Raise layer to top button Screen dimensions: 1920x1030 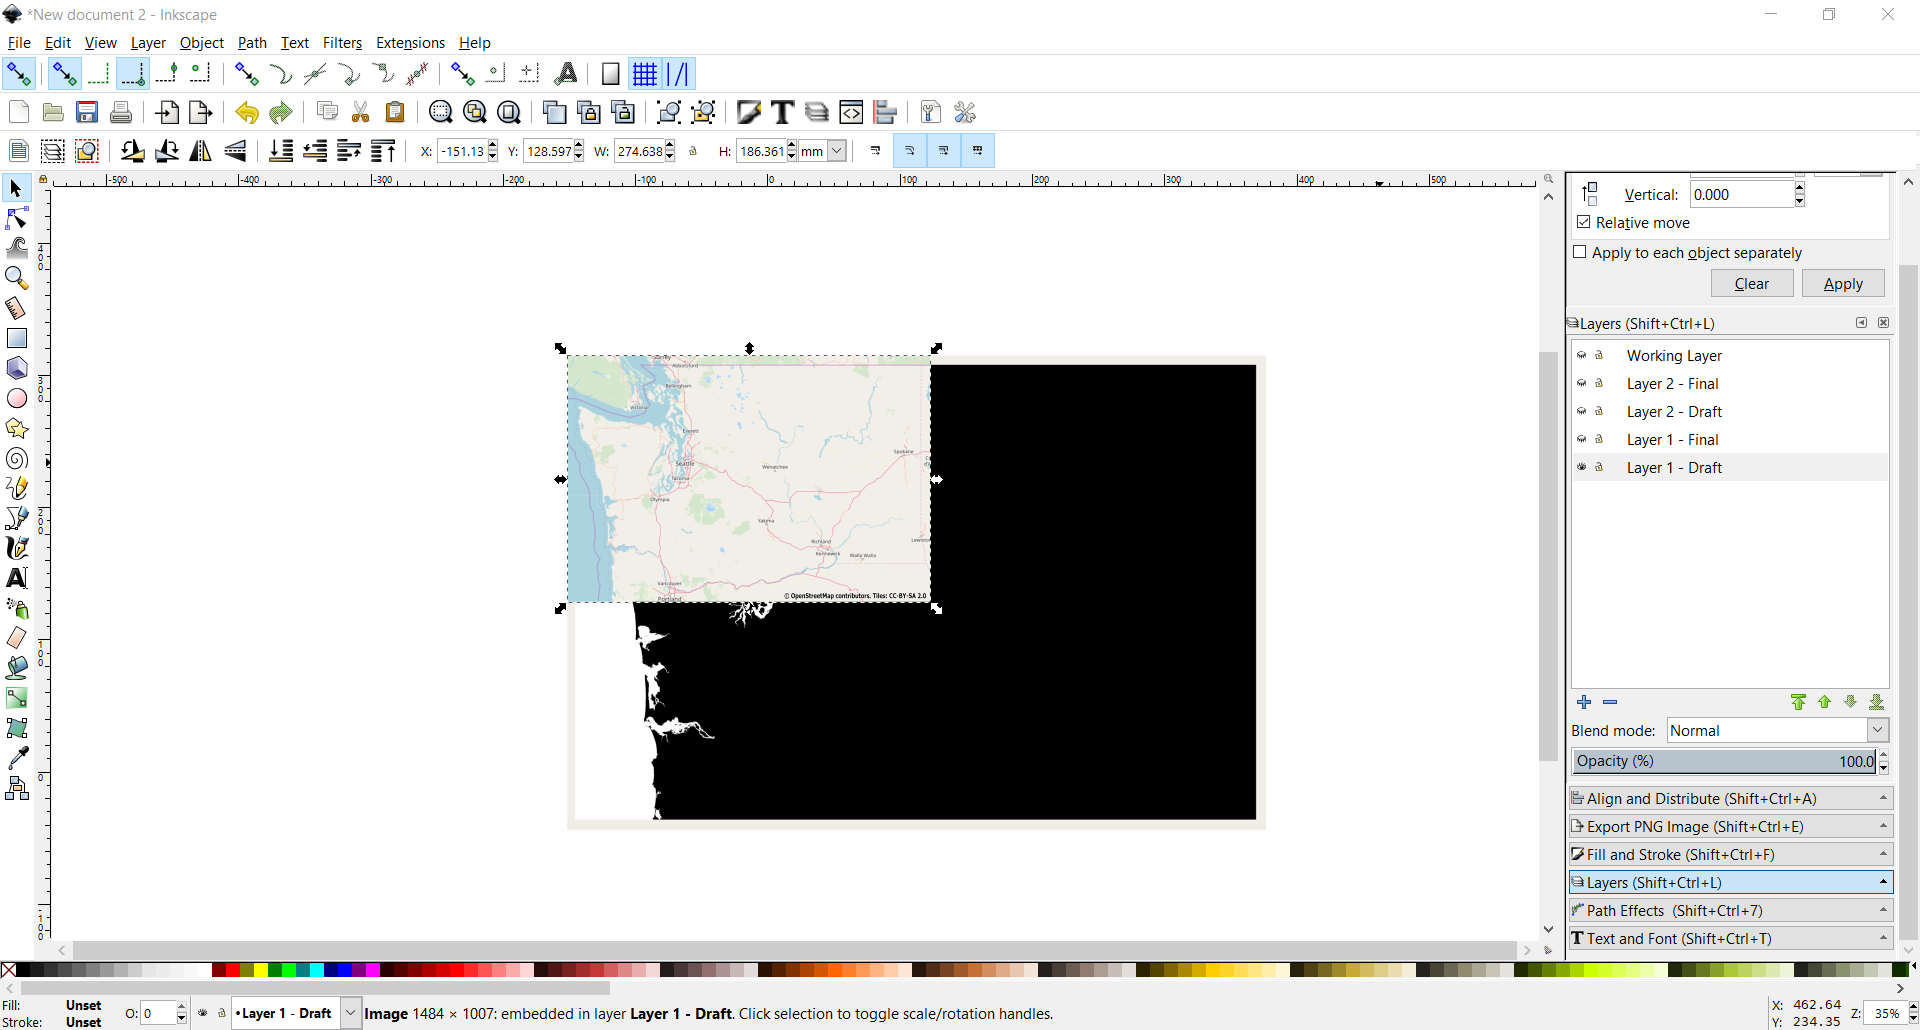pos(1798,702)
